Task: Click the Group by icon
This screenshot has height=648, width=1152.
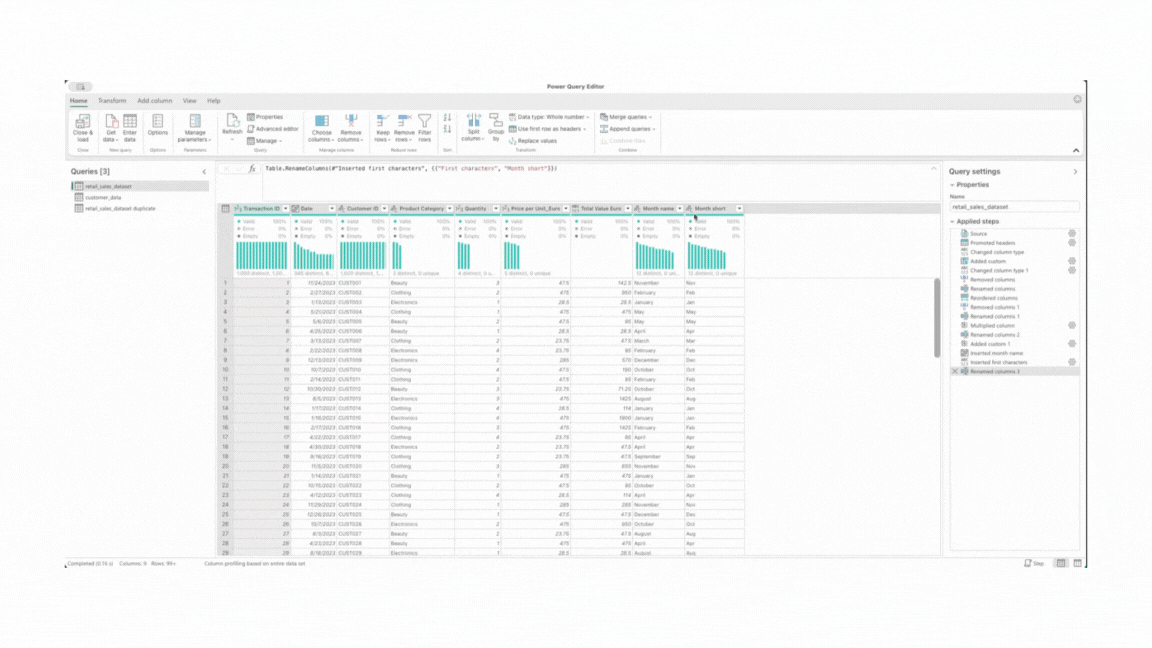Action: point(495,121)
